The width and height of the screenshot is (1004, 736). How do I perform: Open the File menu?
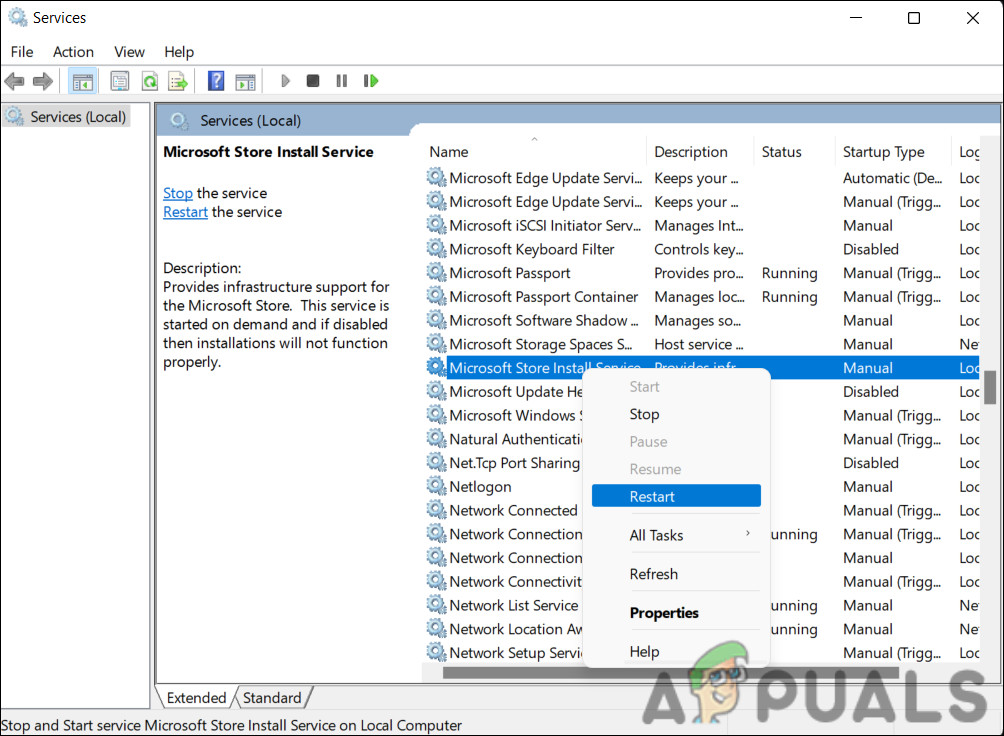tap(22, 52)
